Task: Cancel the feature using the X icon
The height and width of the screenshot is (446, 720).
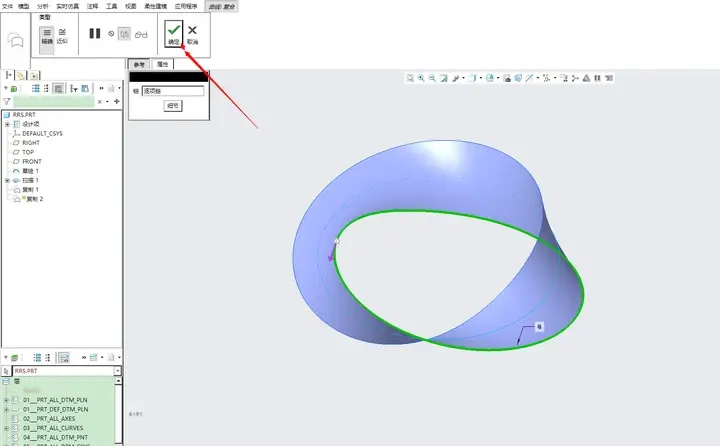Action: [x=192, y=34]
